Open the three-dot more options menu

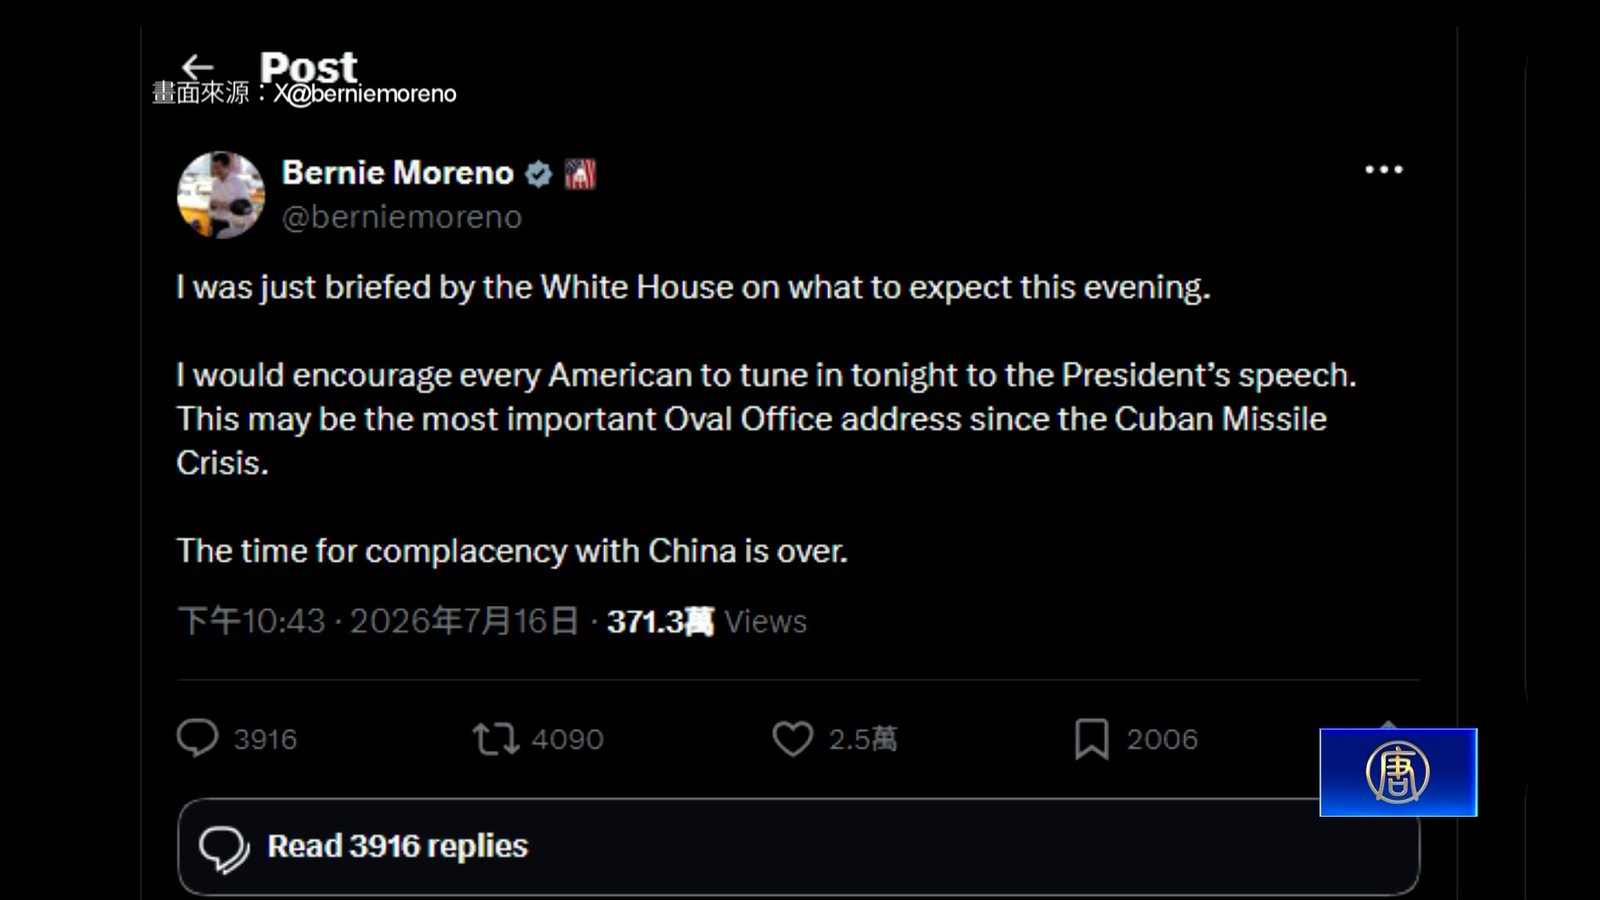[x=1384, y=170]
